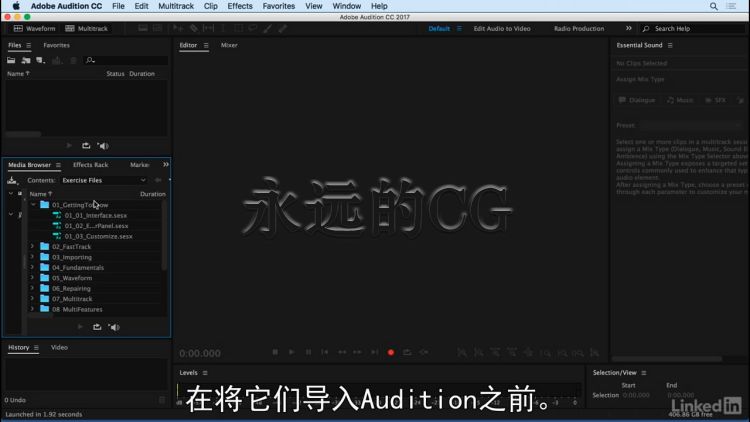Click the Skip Selection transport icon
The width and height of the screenshot is (750, 422).
tap(424, 352)
